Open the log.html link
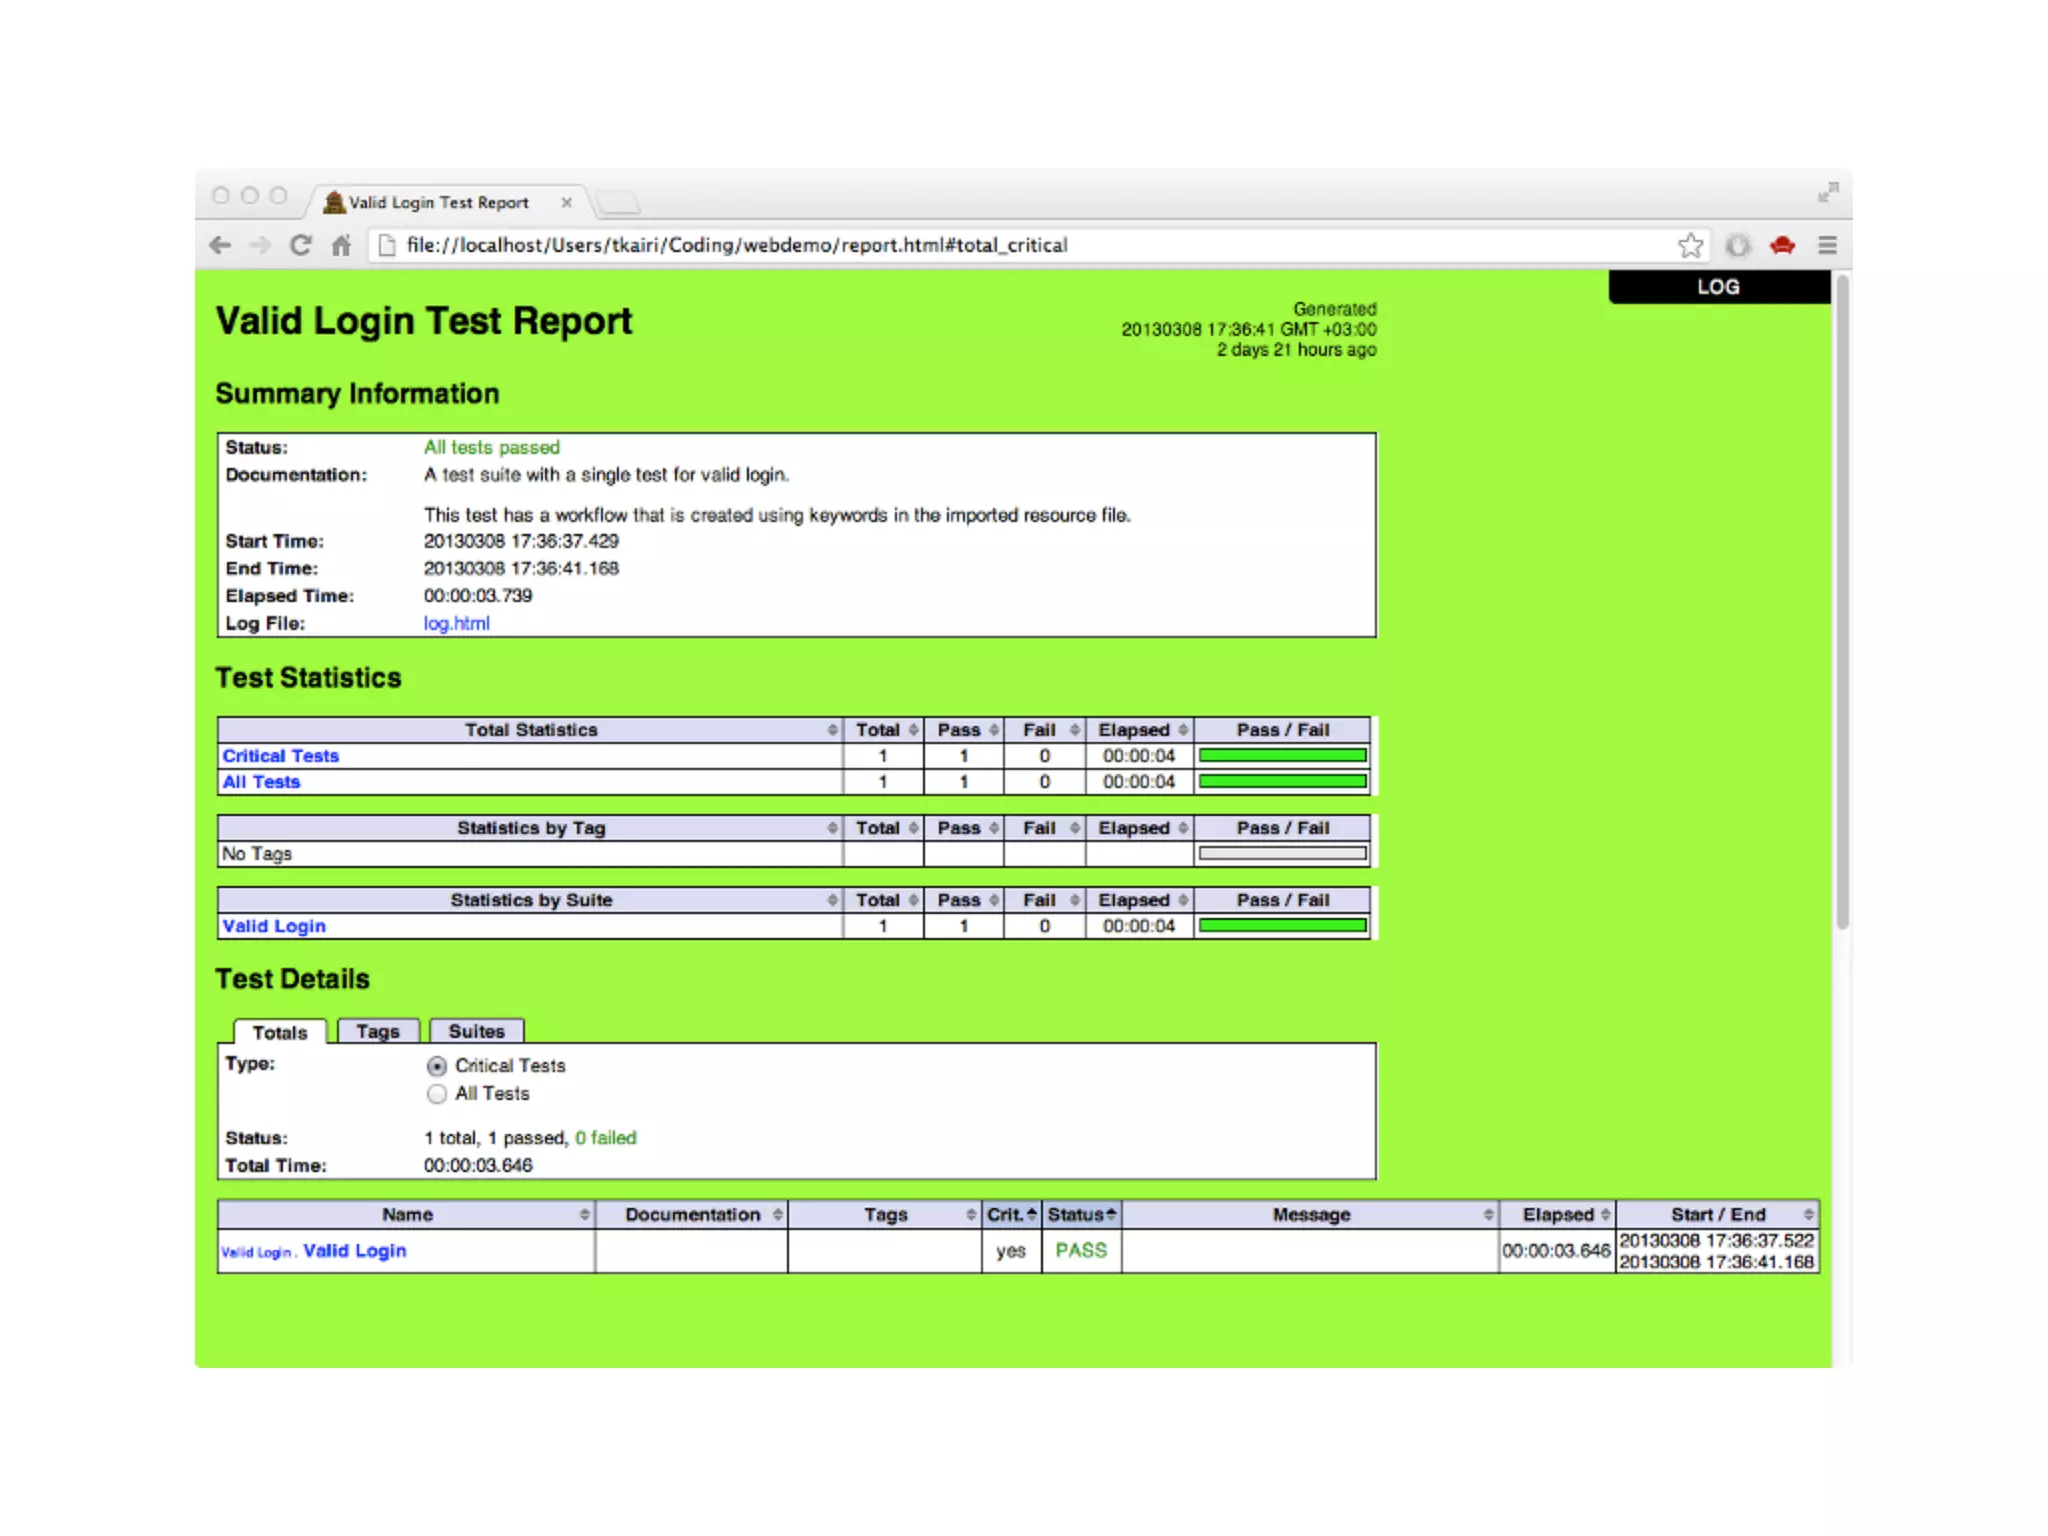 [x=456, y=623]
